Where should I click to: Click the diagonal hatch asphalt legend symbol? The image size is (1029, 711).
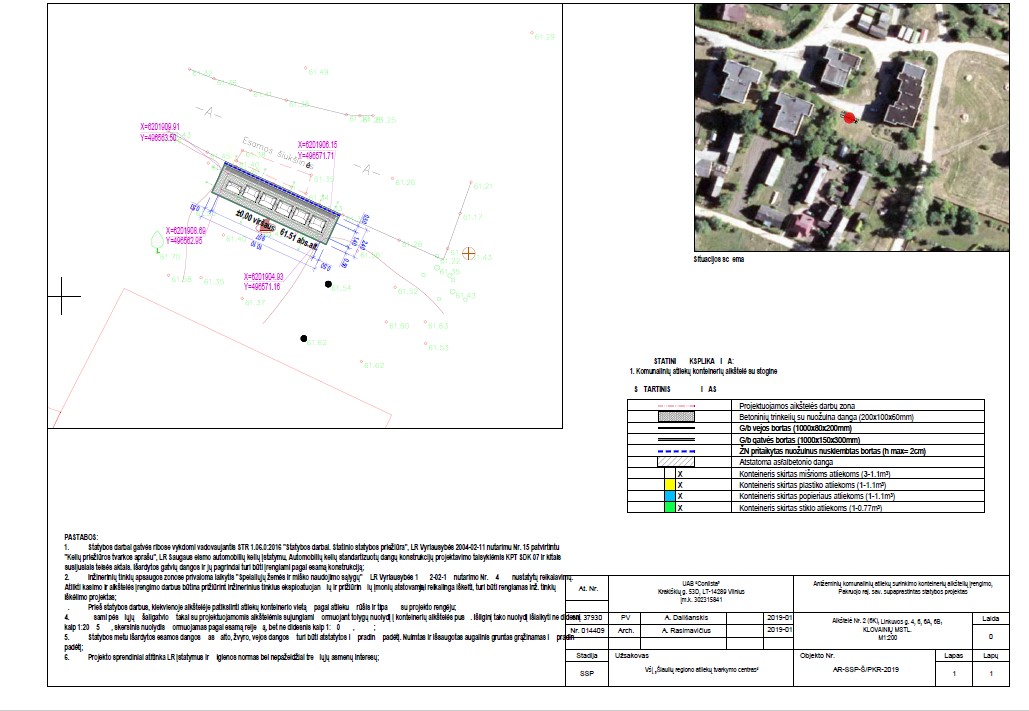pos(676,462)
